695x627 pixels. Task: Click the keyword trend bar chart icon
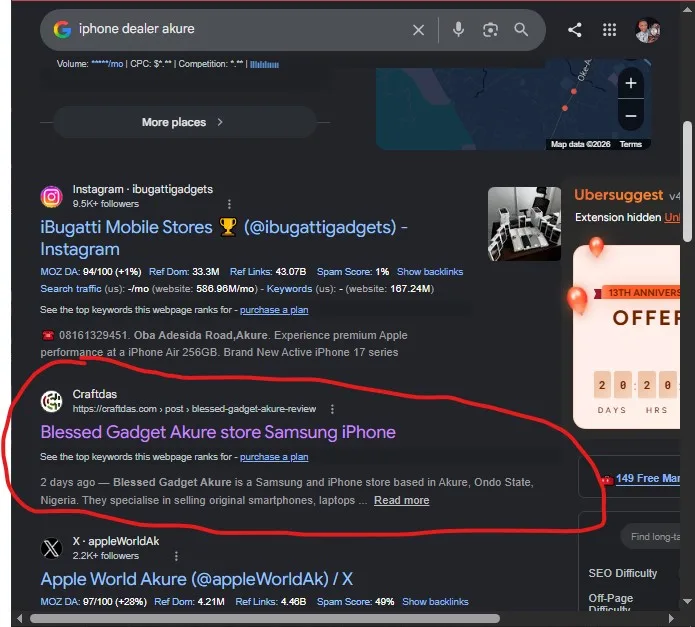tap(265, 64)
